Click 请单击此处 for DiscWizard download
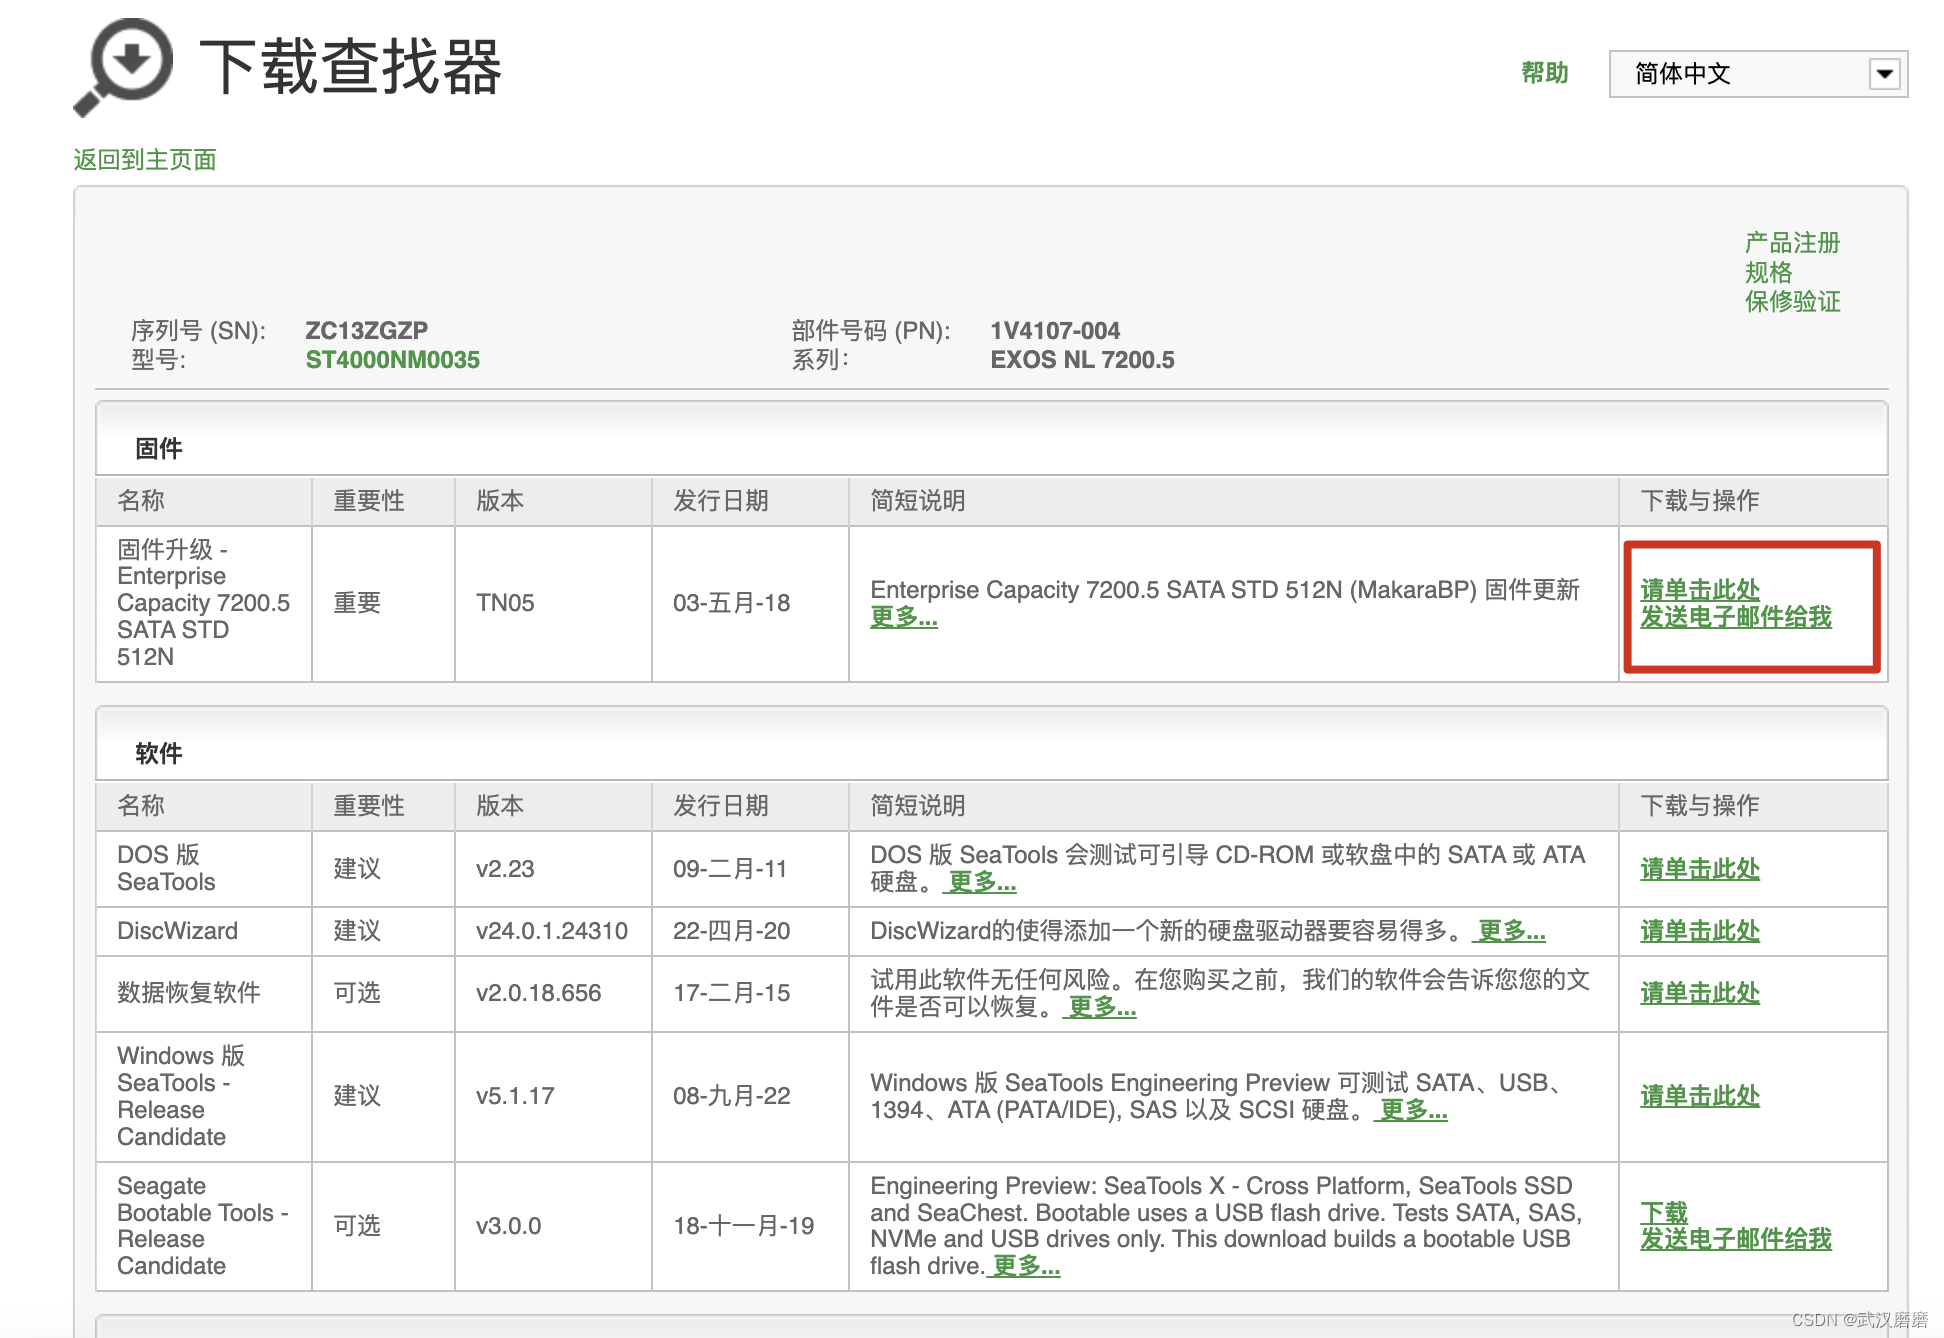 pyautogui.click(x=1699, y=931)
